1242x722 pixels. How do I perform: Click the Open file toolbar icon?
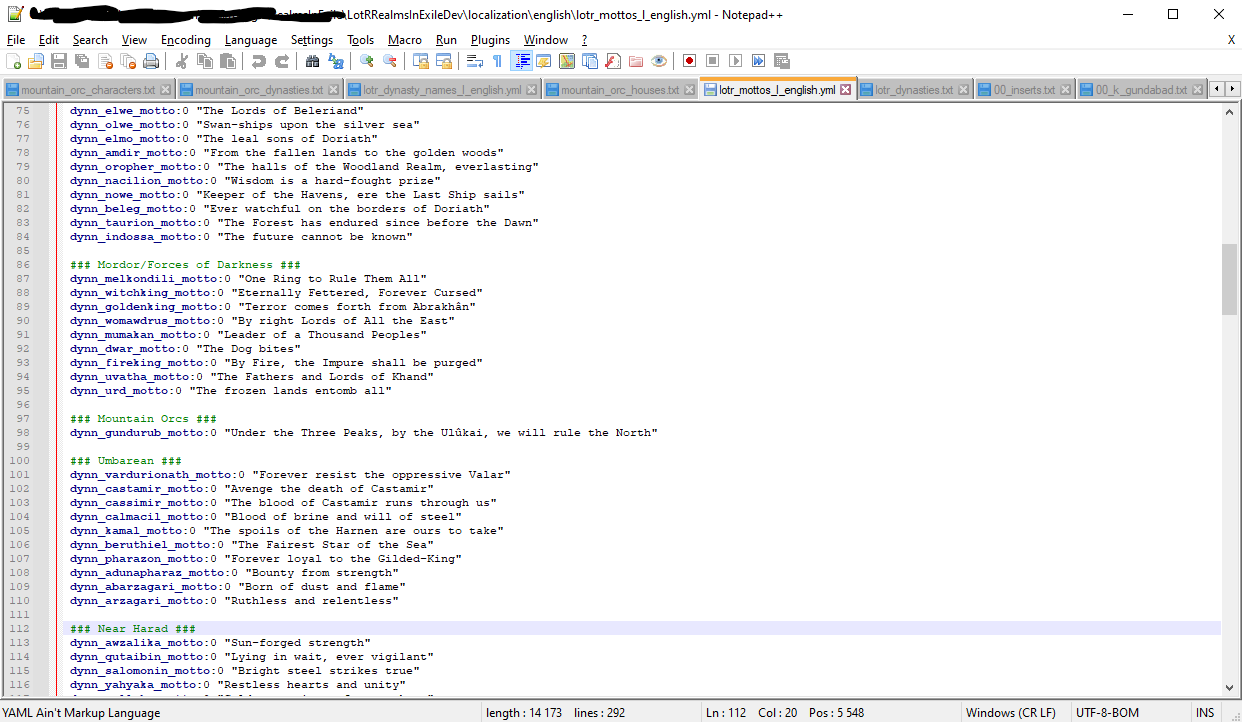[36, 61]
